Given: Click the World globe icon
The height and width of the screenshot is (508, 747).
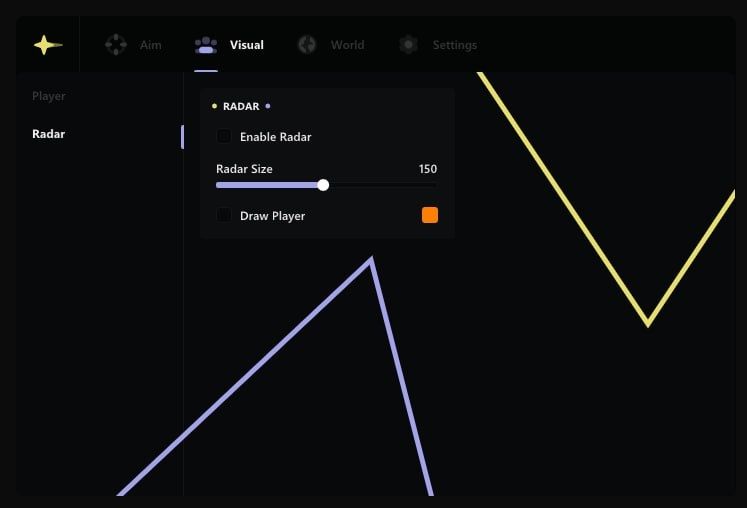Looking at the screenshot, I should (307, 45).
